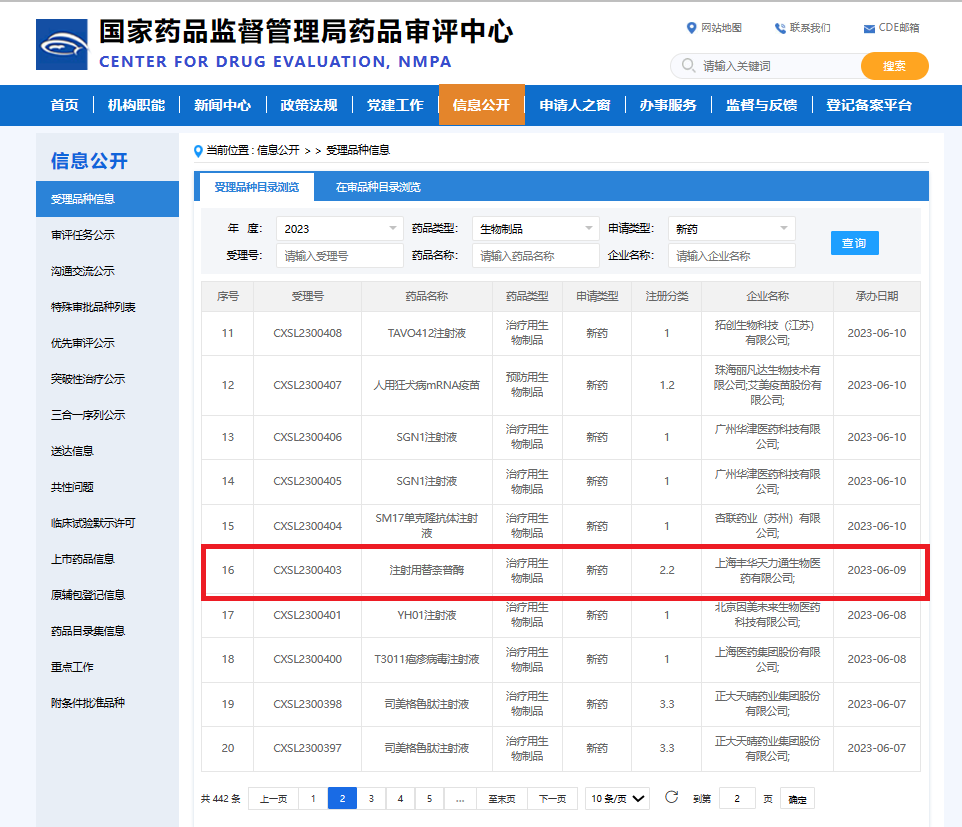The height and width of the screenshot is (827, 962).
Task: Open the 年度 year dropdown showing 2023
Action: [339, 228]
